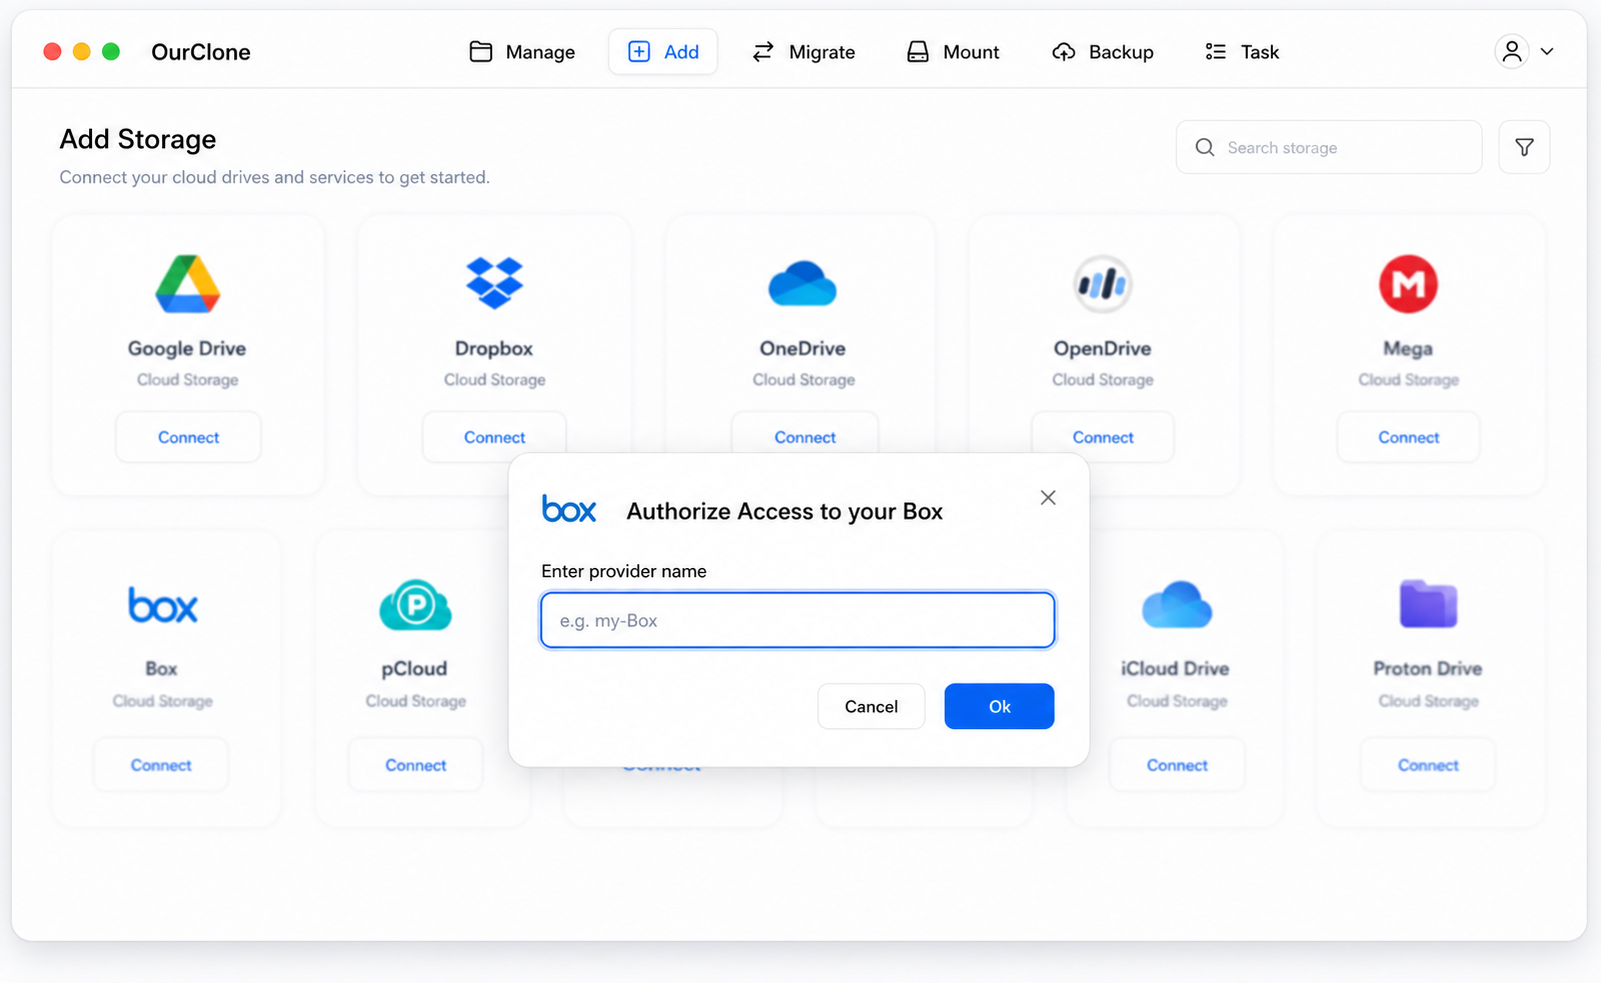Click the Box logo on the card
The width and height of the screenshot is (1601, 983).
[x=163, y=606]
